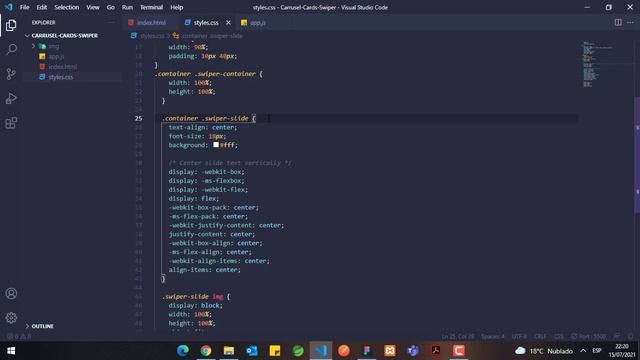Image resolution: width=640 pixels, height=360 pixels.
Task: Open Outlook from taskbar
Action: 251,351
